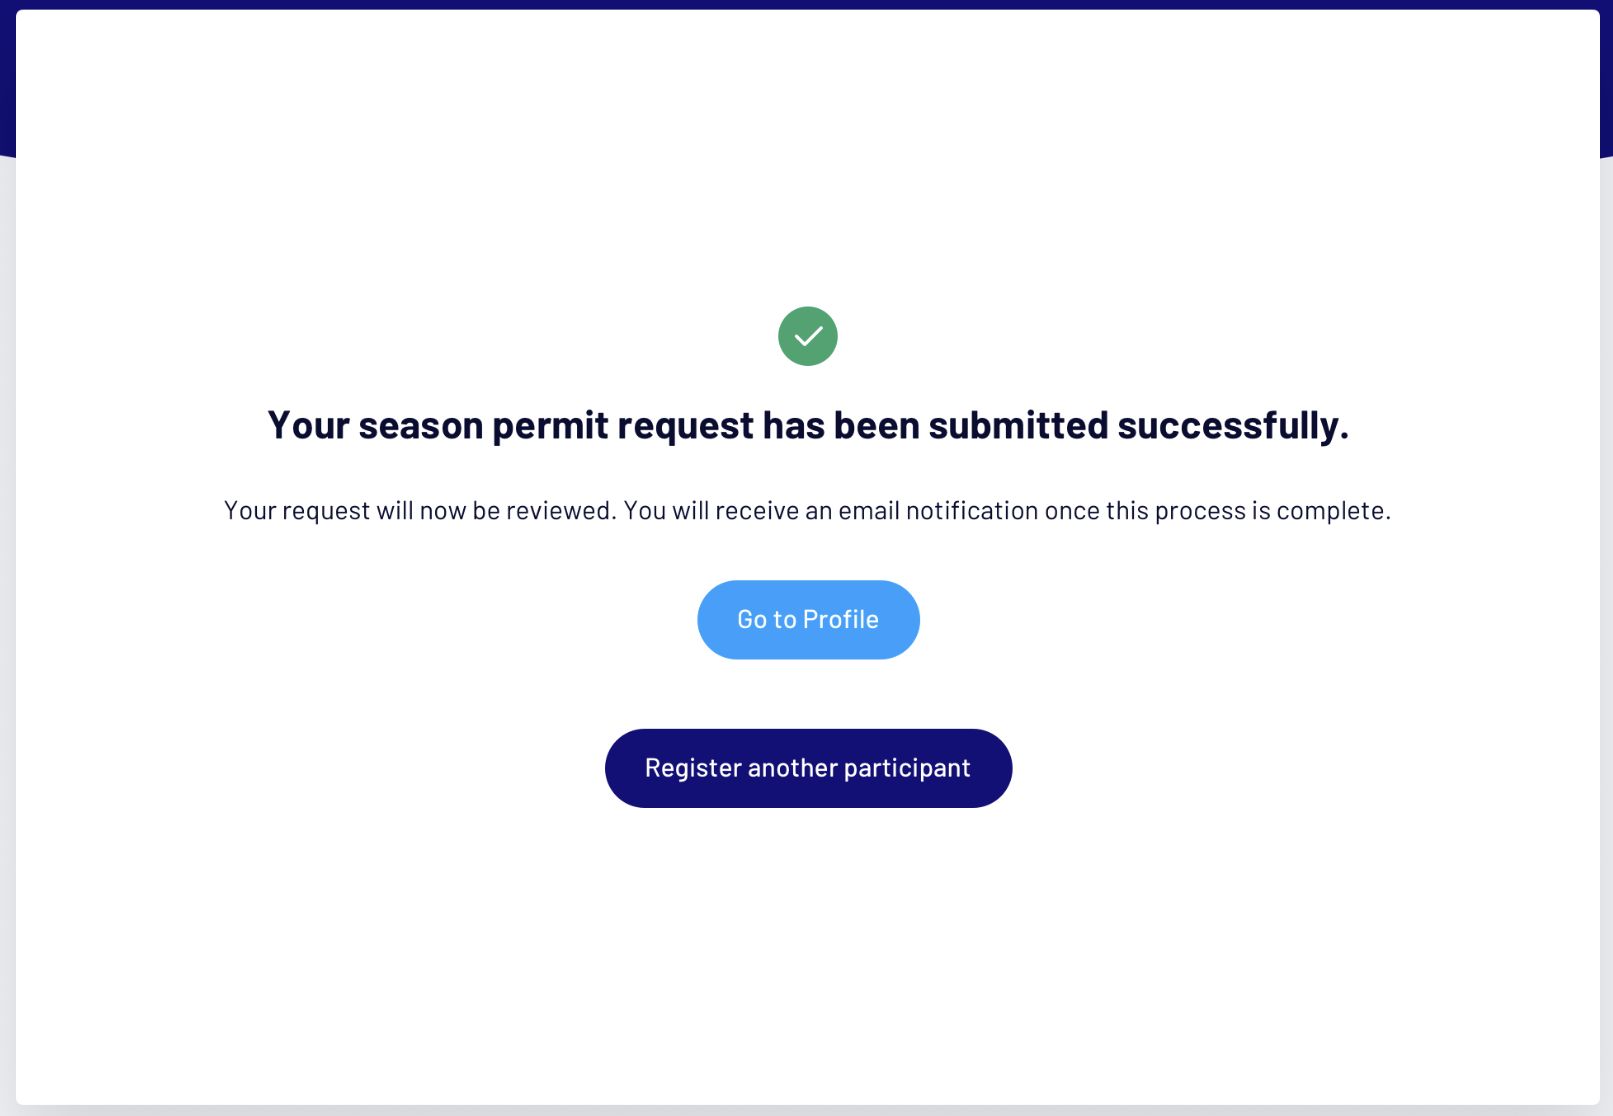The image size is (1613, 1116).
Task: Click the words "Go to" on the profile button
Action: click(766, 620)
